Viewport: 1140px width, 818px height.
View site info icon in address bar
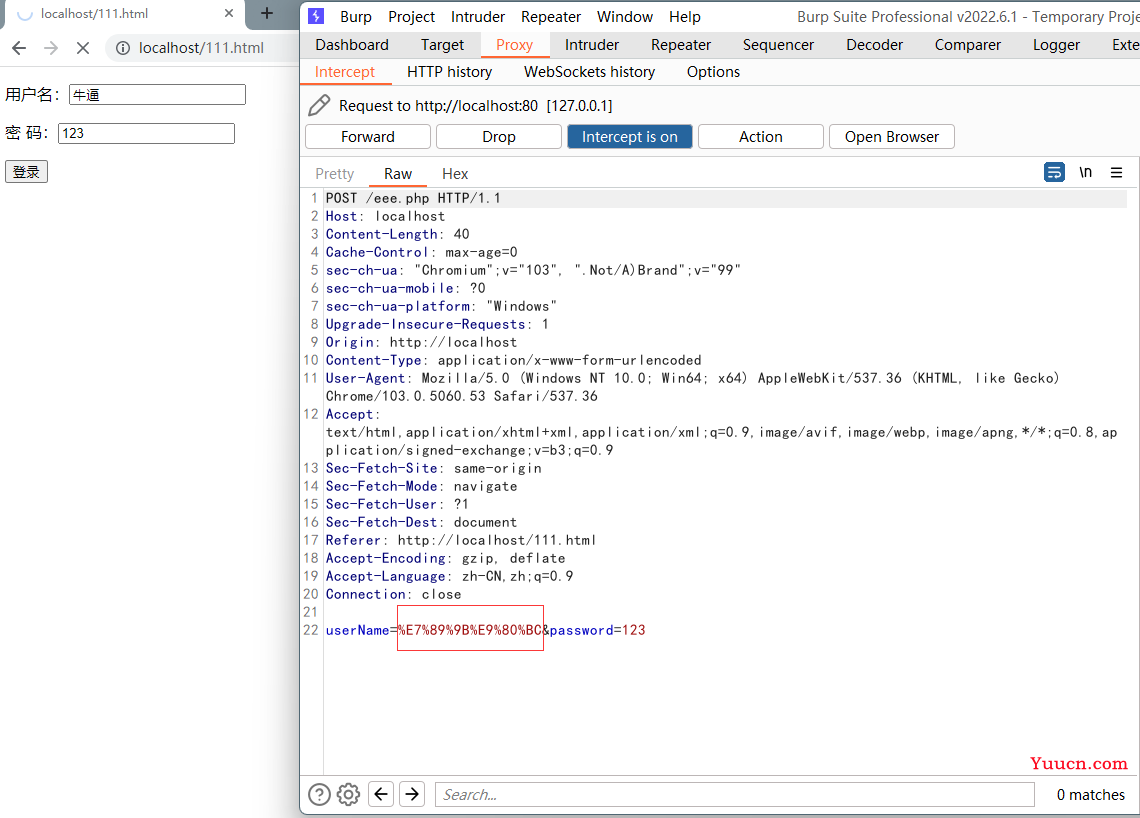pos(123,48)
